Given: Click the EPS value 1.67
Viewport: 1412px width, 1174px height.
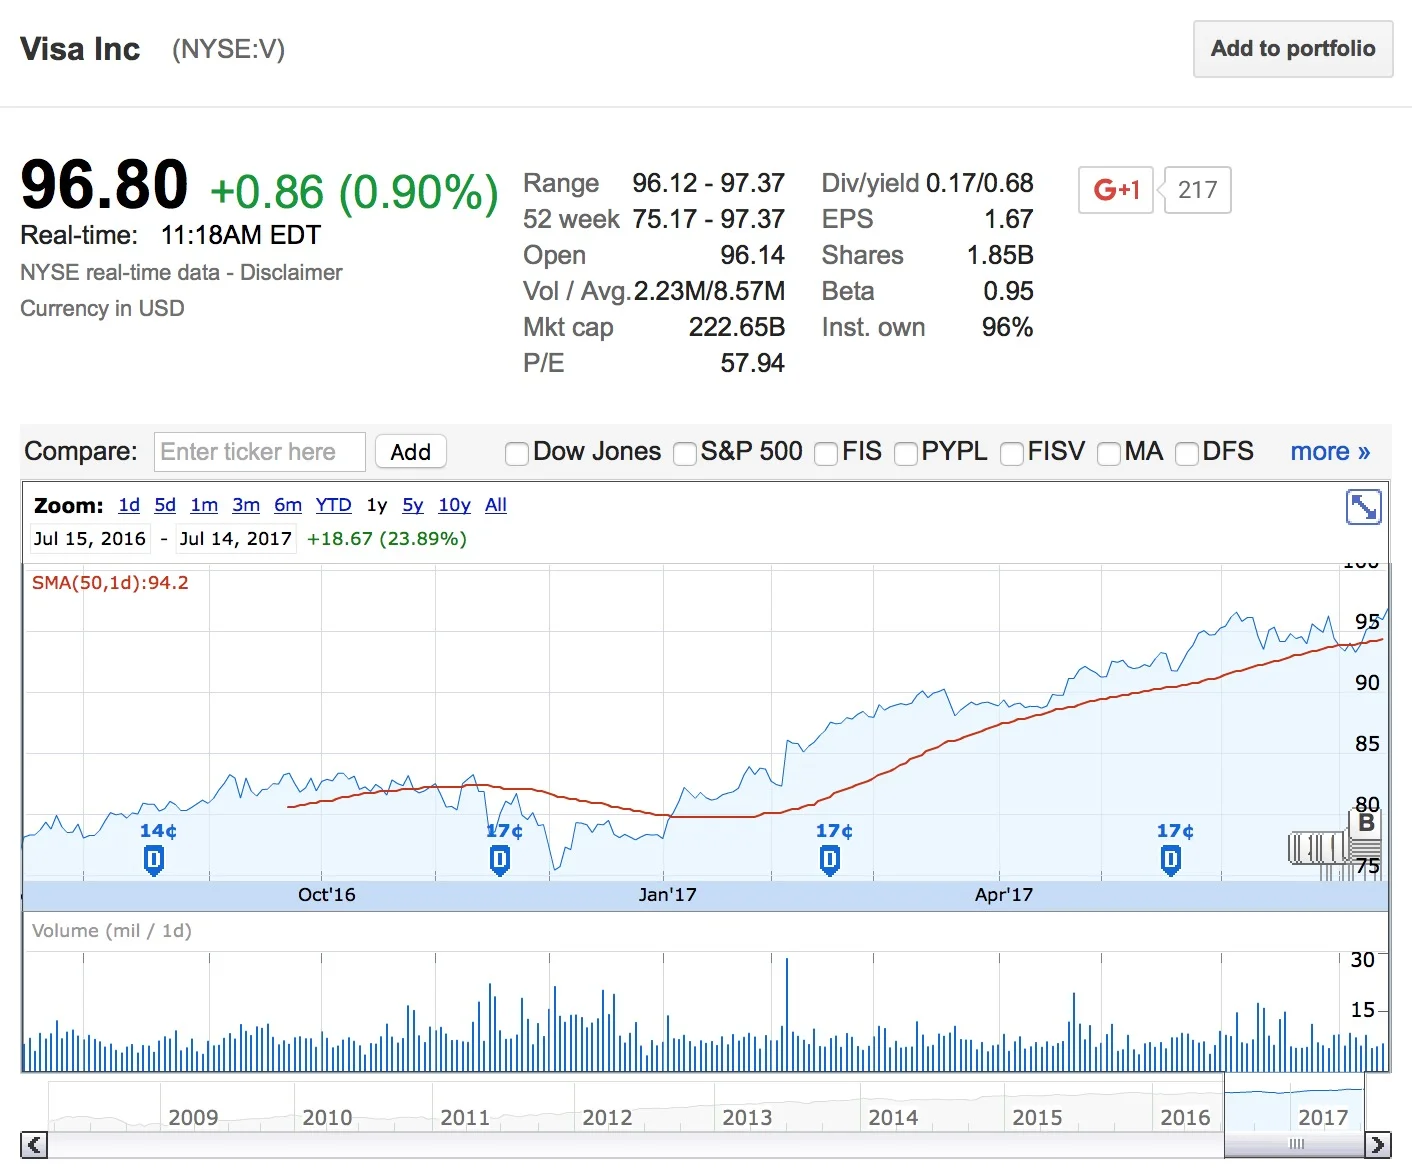Looking at the screenshot, I should (x=1008, y=219).
